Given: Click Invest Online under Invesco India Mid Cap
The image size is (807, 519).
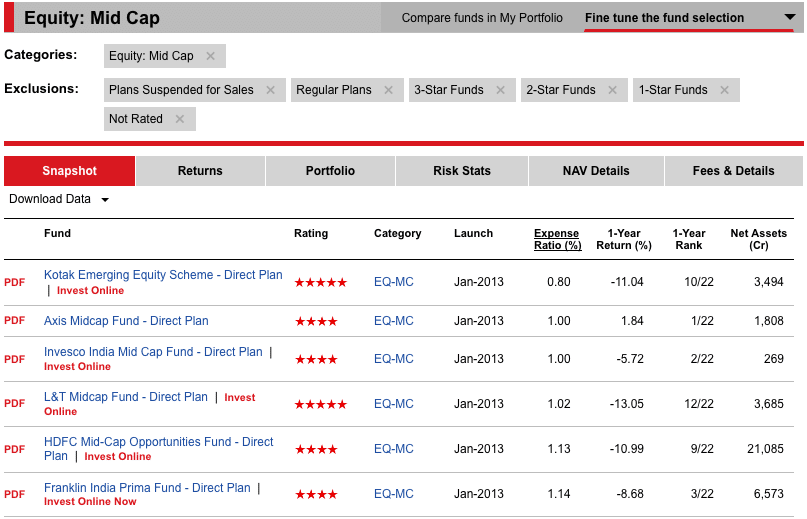Looking at the screenshot, I should point(77,367).
